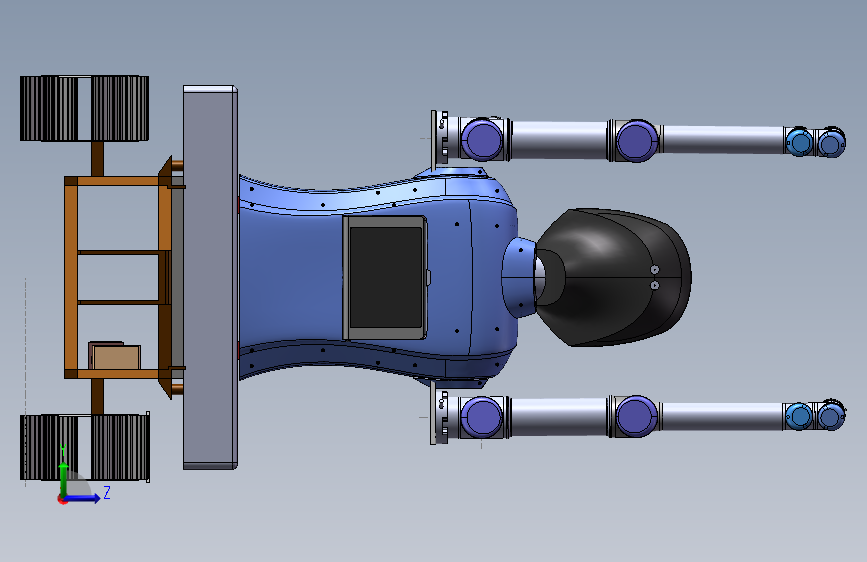Select the dark tablet screen on the torso
Image resolution: width=867 pixels, height=562 pixels.
click(386, 278)
